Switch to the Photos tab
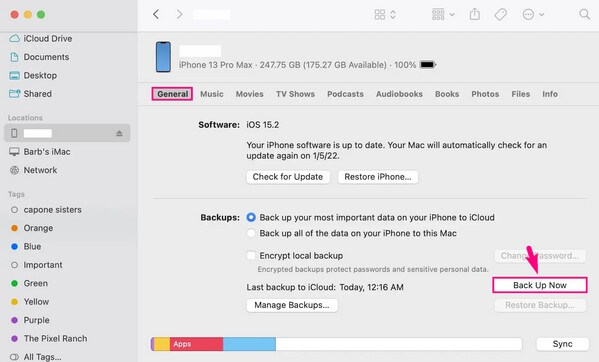599x362 pixels. point(485,94)
